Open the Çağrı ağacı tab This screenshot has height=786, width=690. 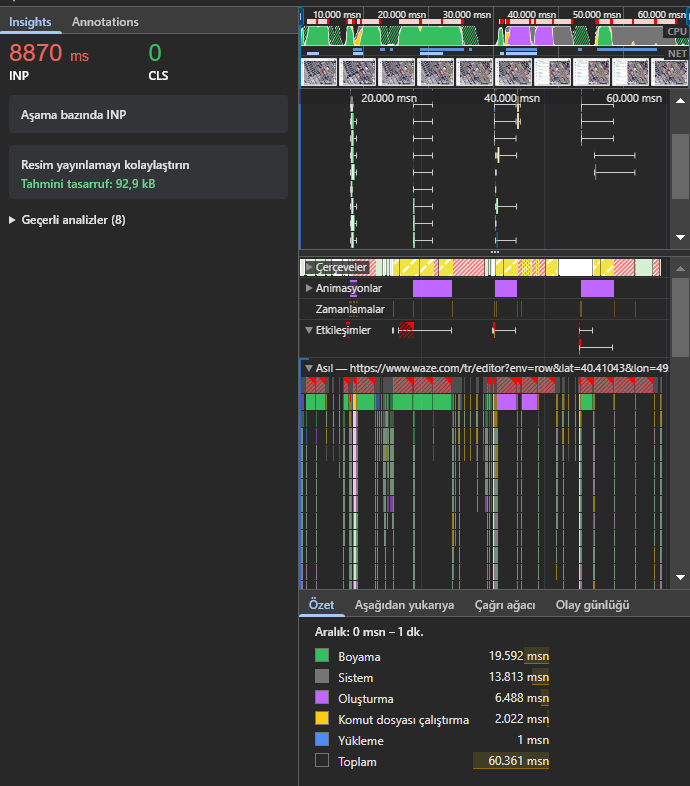pyautogui.click(x=505, y=605)
